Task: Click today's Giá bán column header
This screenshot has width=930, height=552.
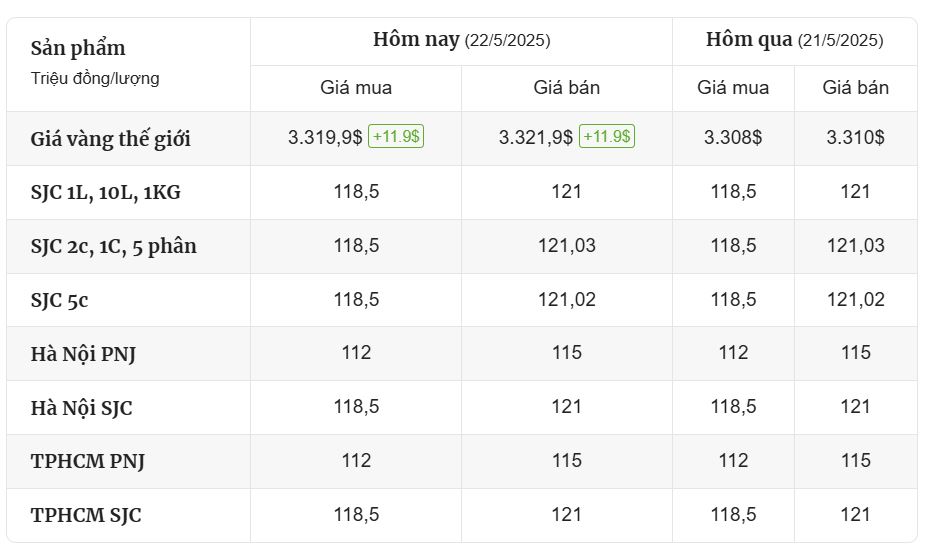Action: pyautogui.click(x=566, y=88)
